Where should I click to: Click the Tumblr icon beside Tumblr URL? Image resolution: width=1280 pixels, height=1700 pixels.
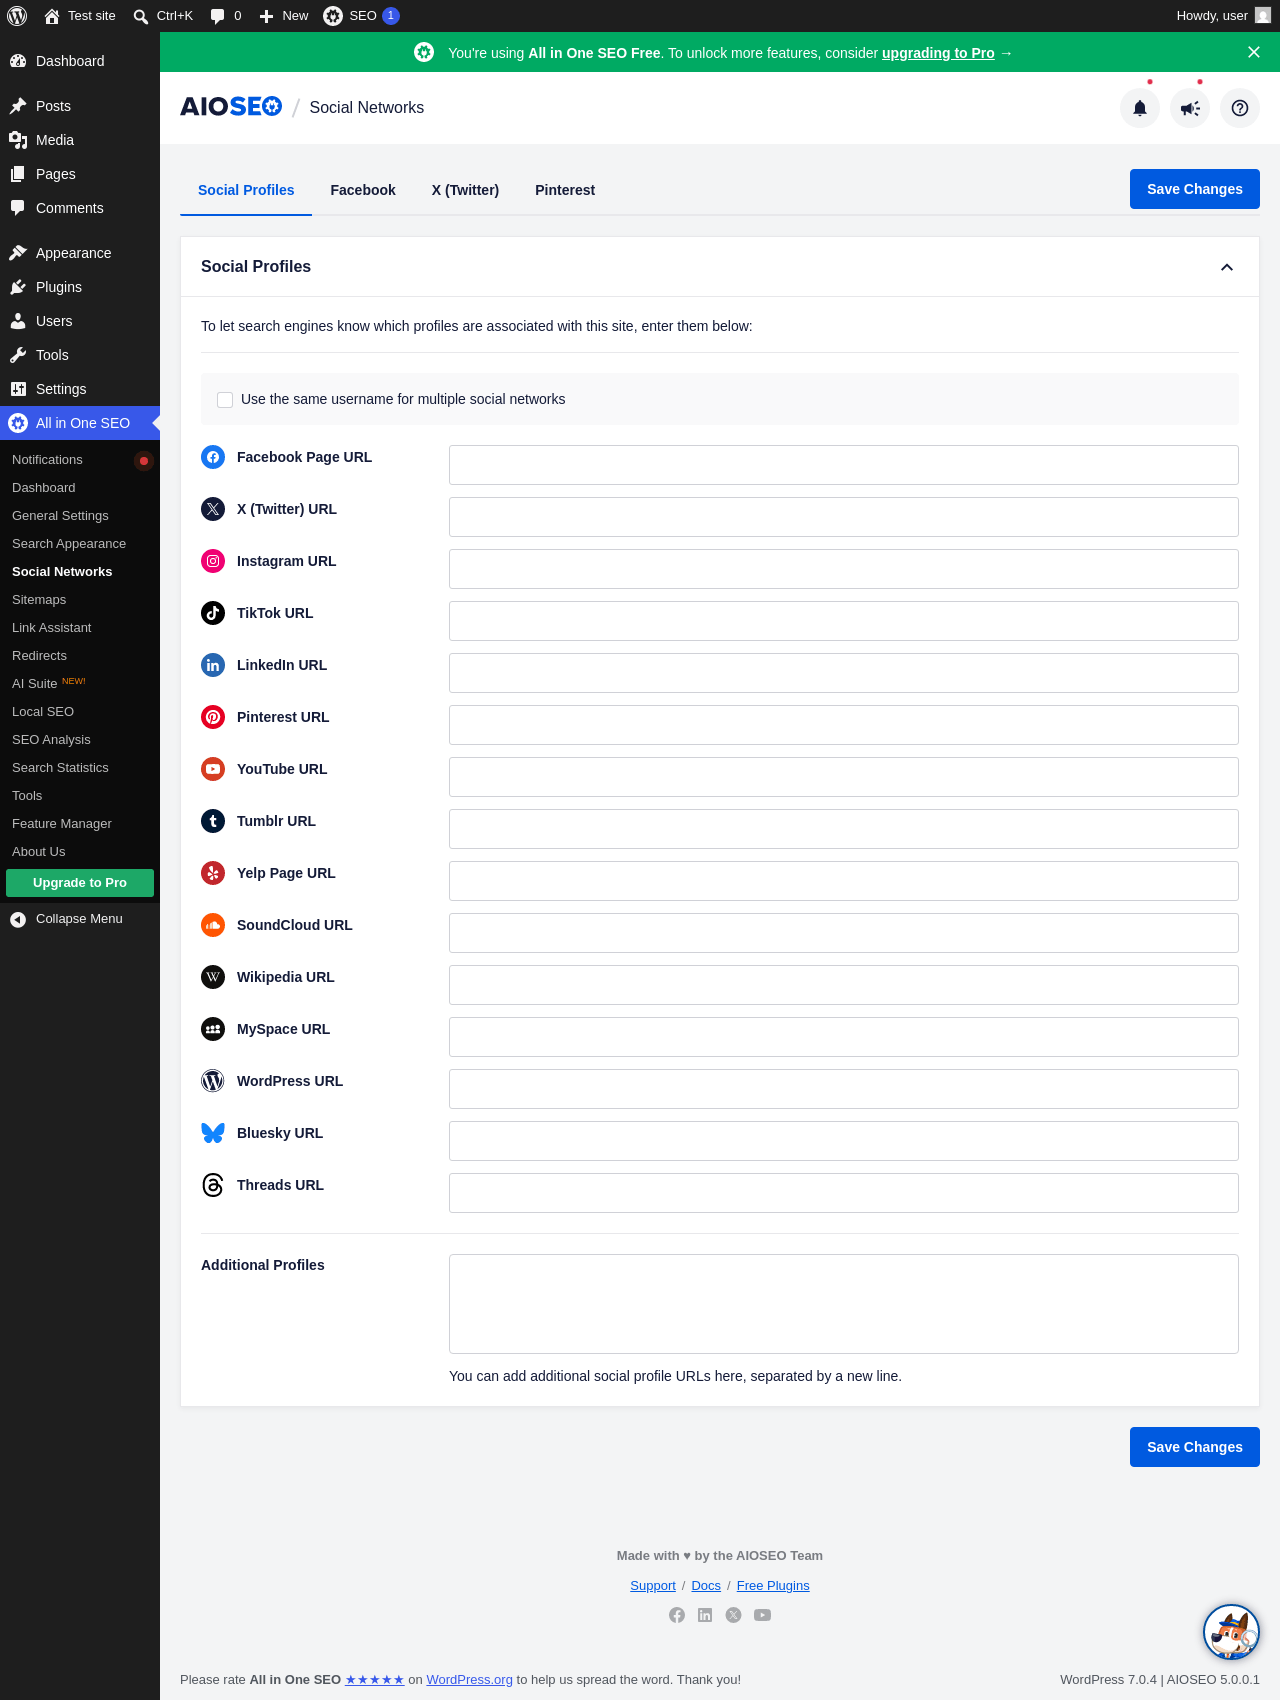[x=213, y=821]
